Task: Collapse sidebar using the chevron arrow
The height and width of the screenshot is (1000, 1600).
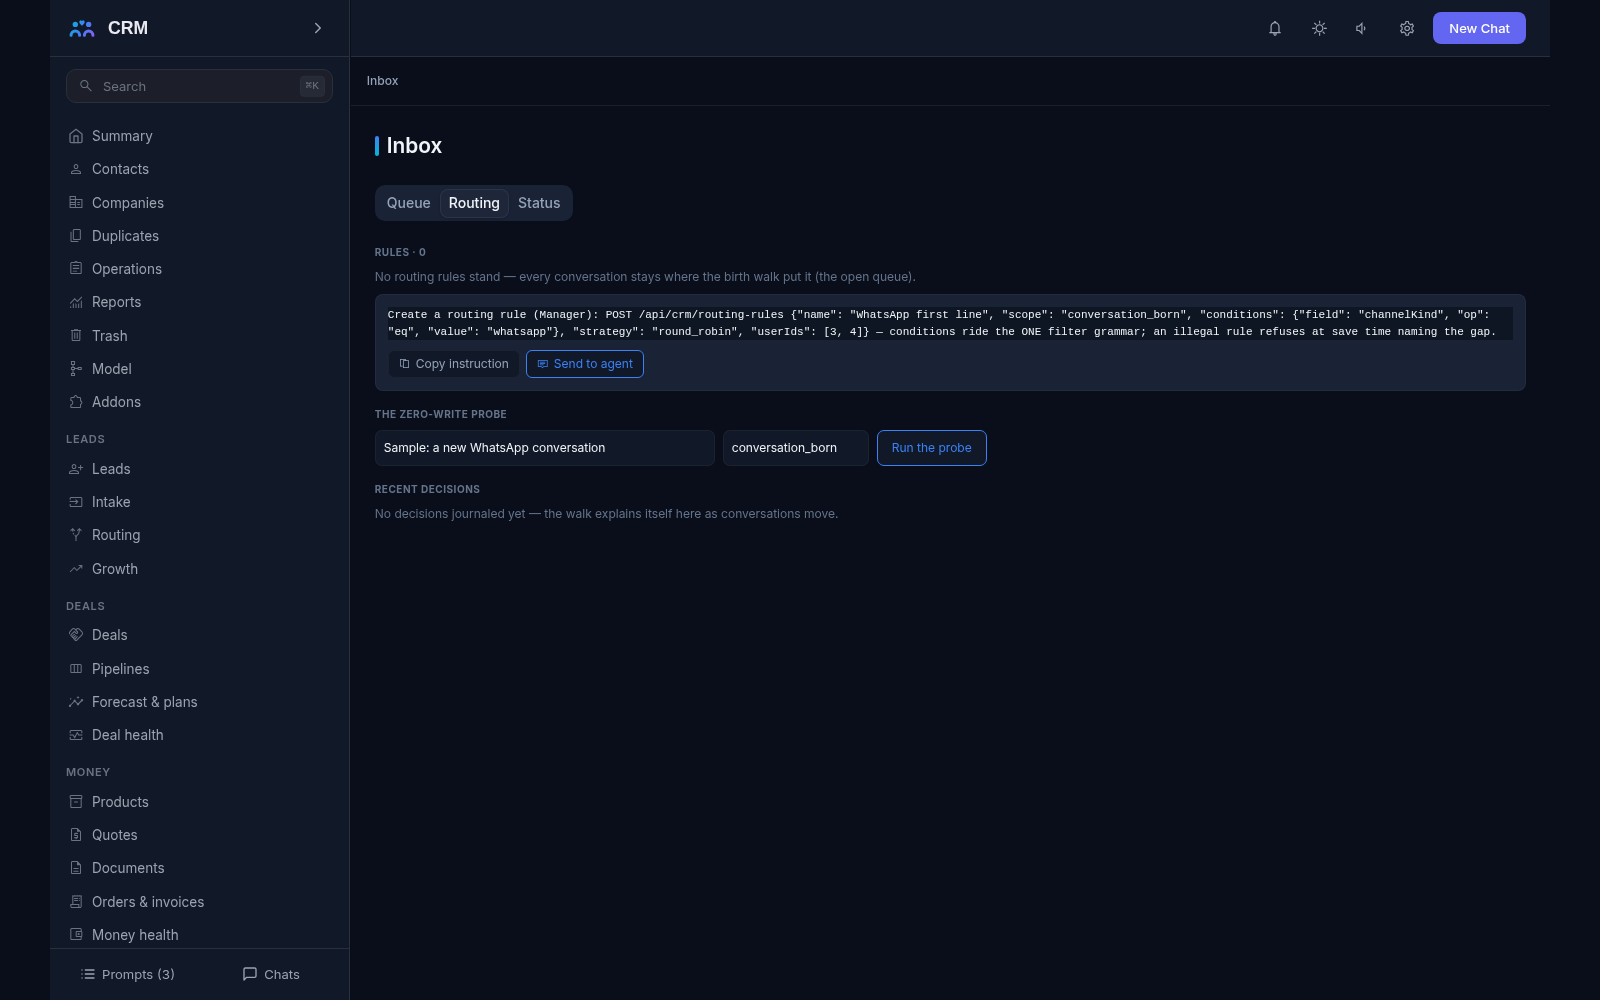Action: tap(318, 28)
